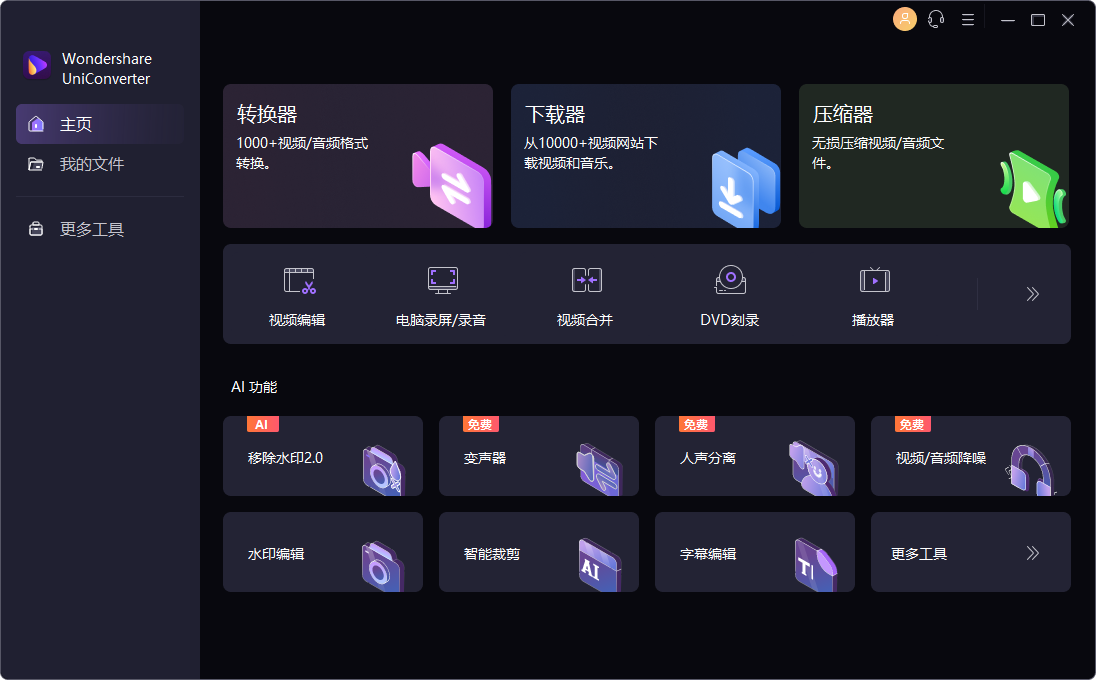This screenshot has height=680, width=1096.
Task: Open the 视频编辑 tool
Action: (299, 293)
